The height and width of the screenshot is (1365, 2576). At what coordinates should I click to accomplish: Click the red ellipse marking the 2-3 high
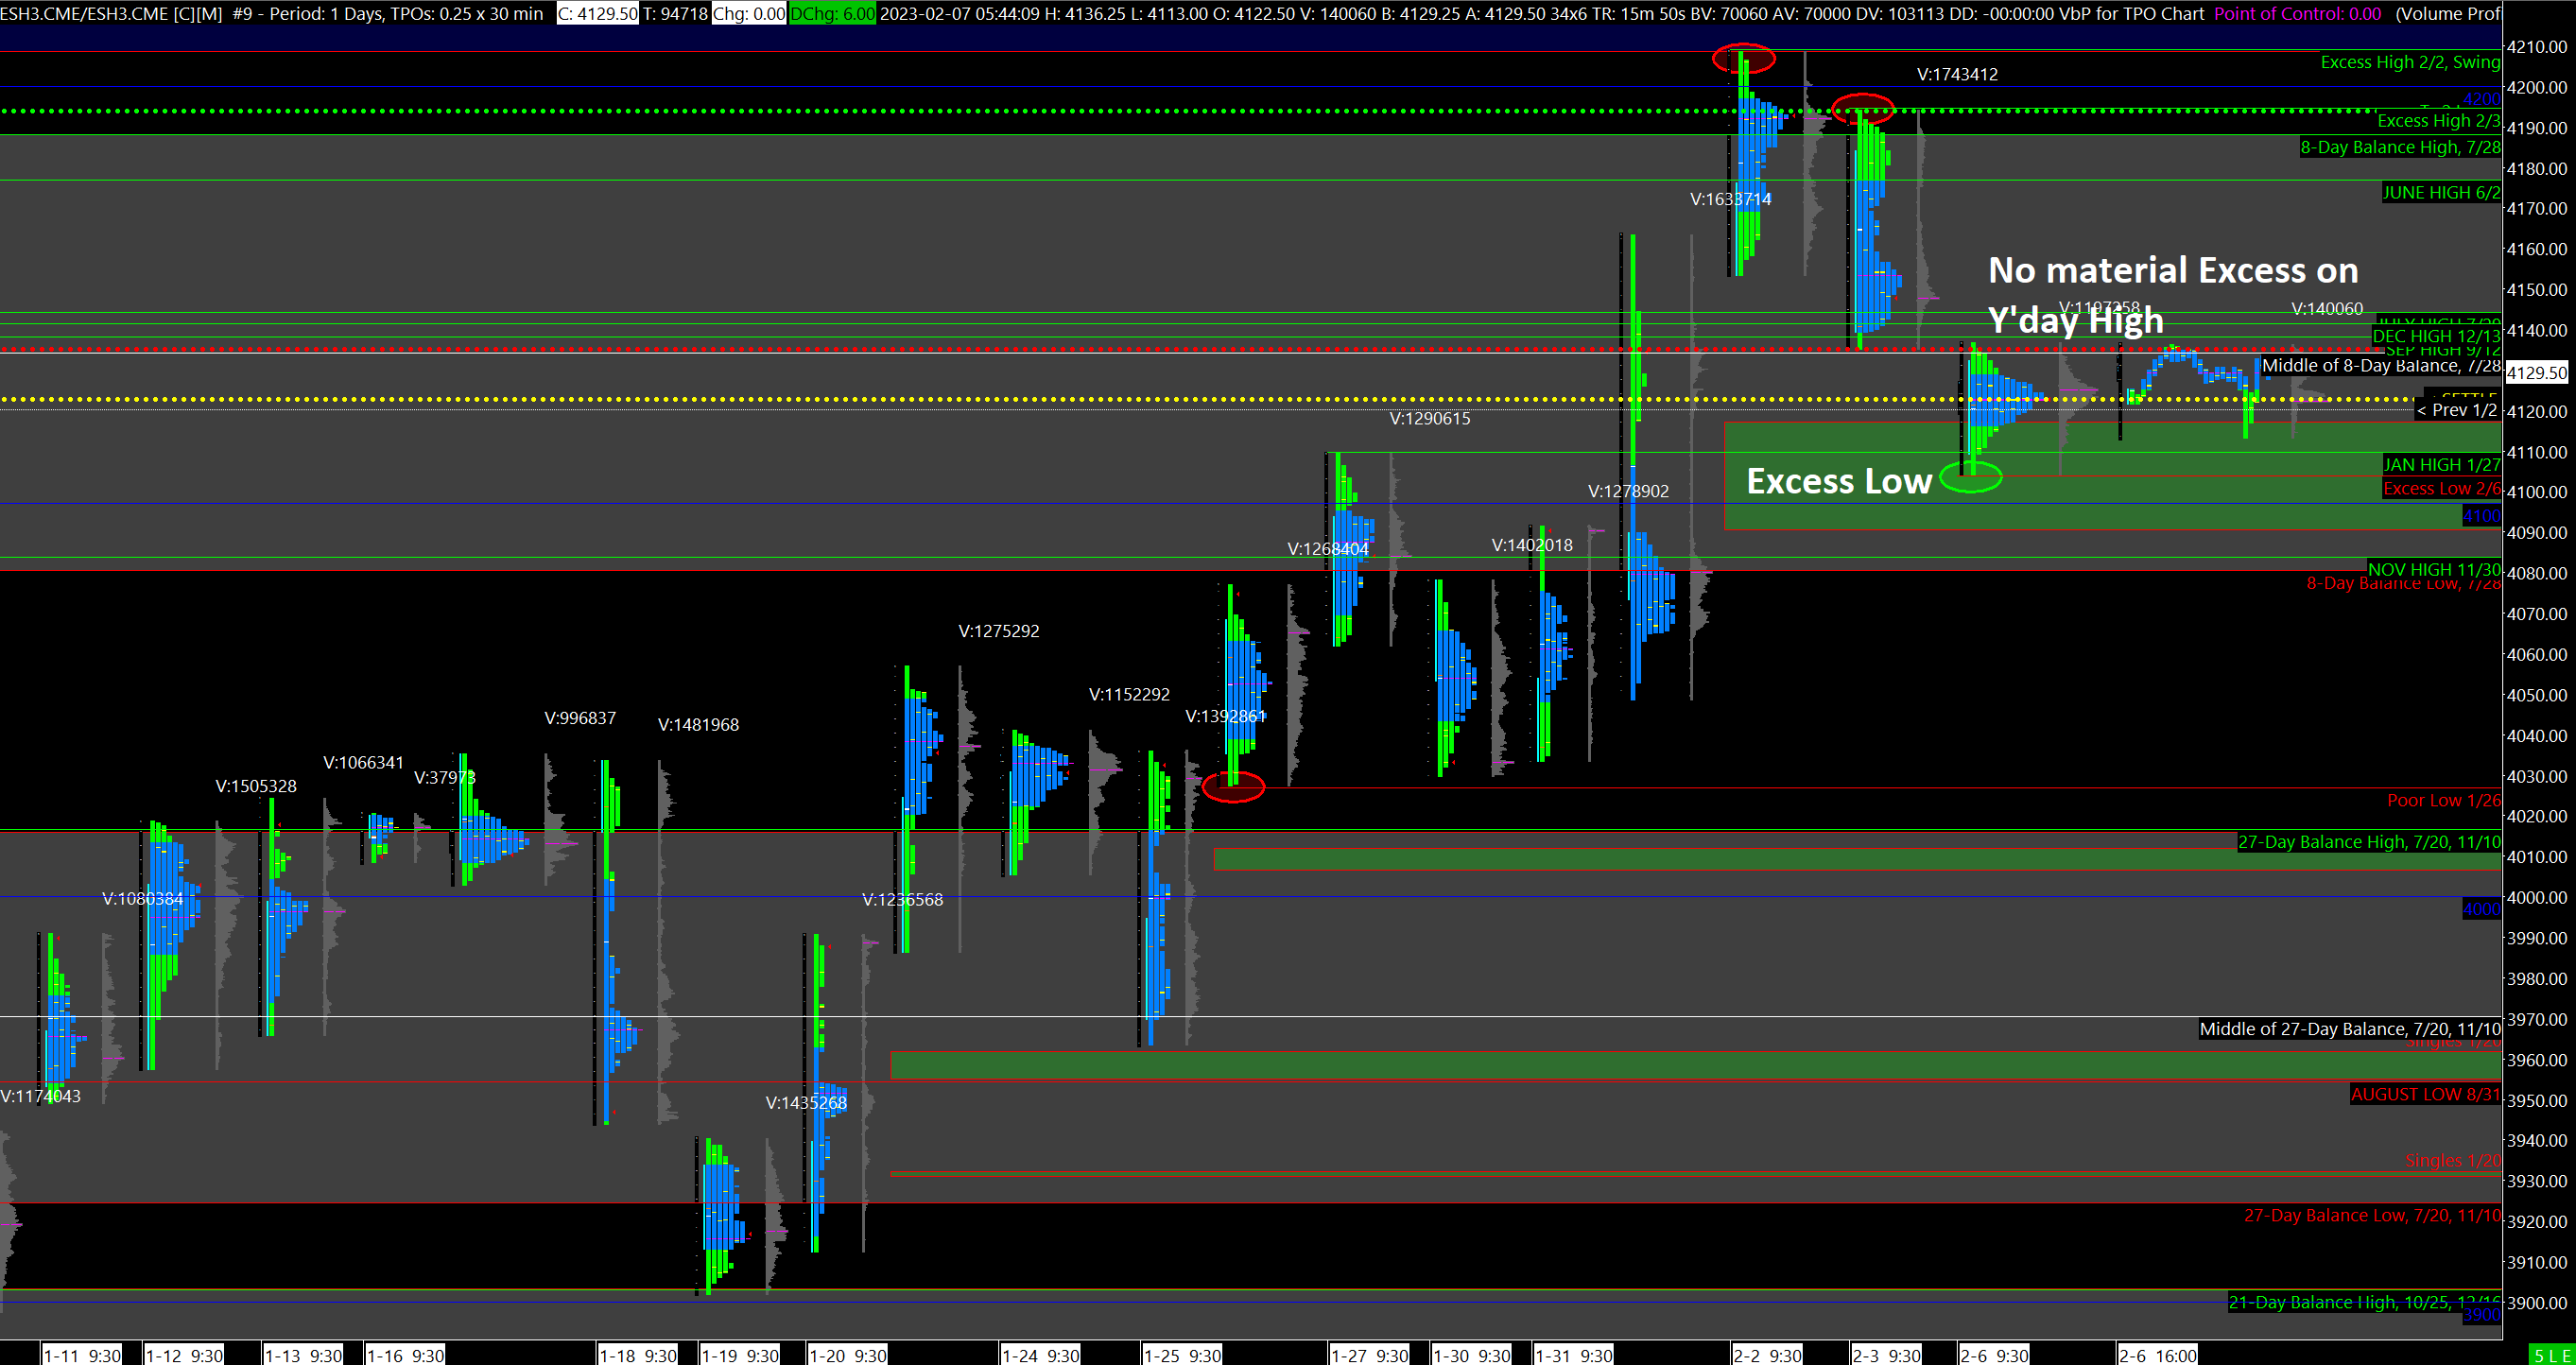[x=1862, y=108]
